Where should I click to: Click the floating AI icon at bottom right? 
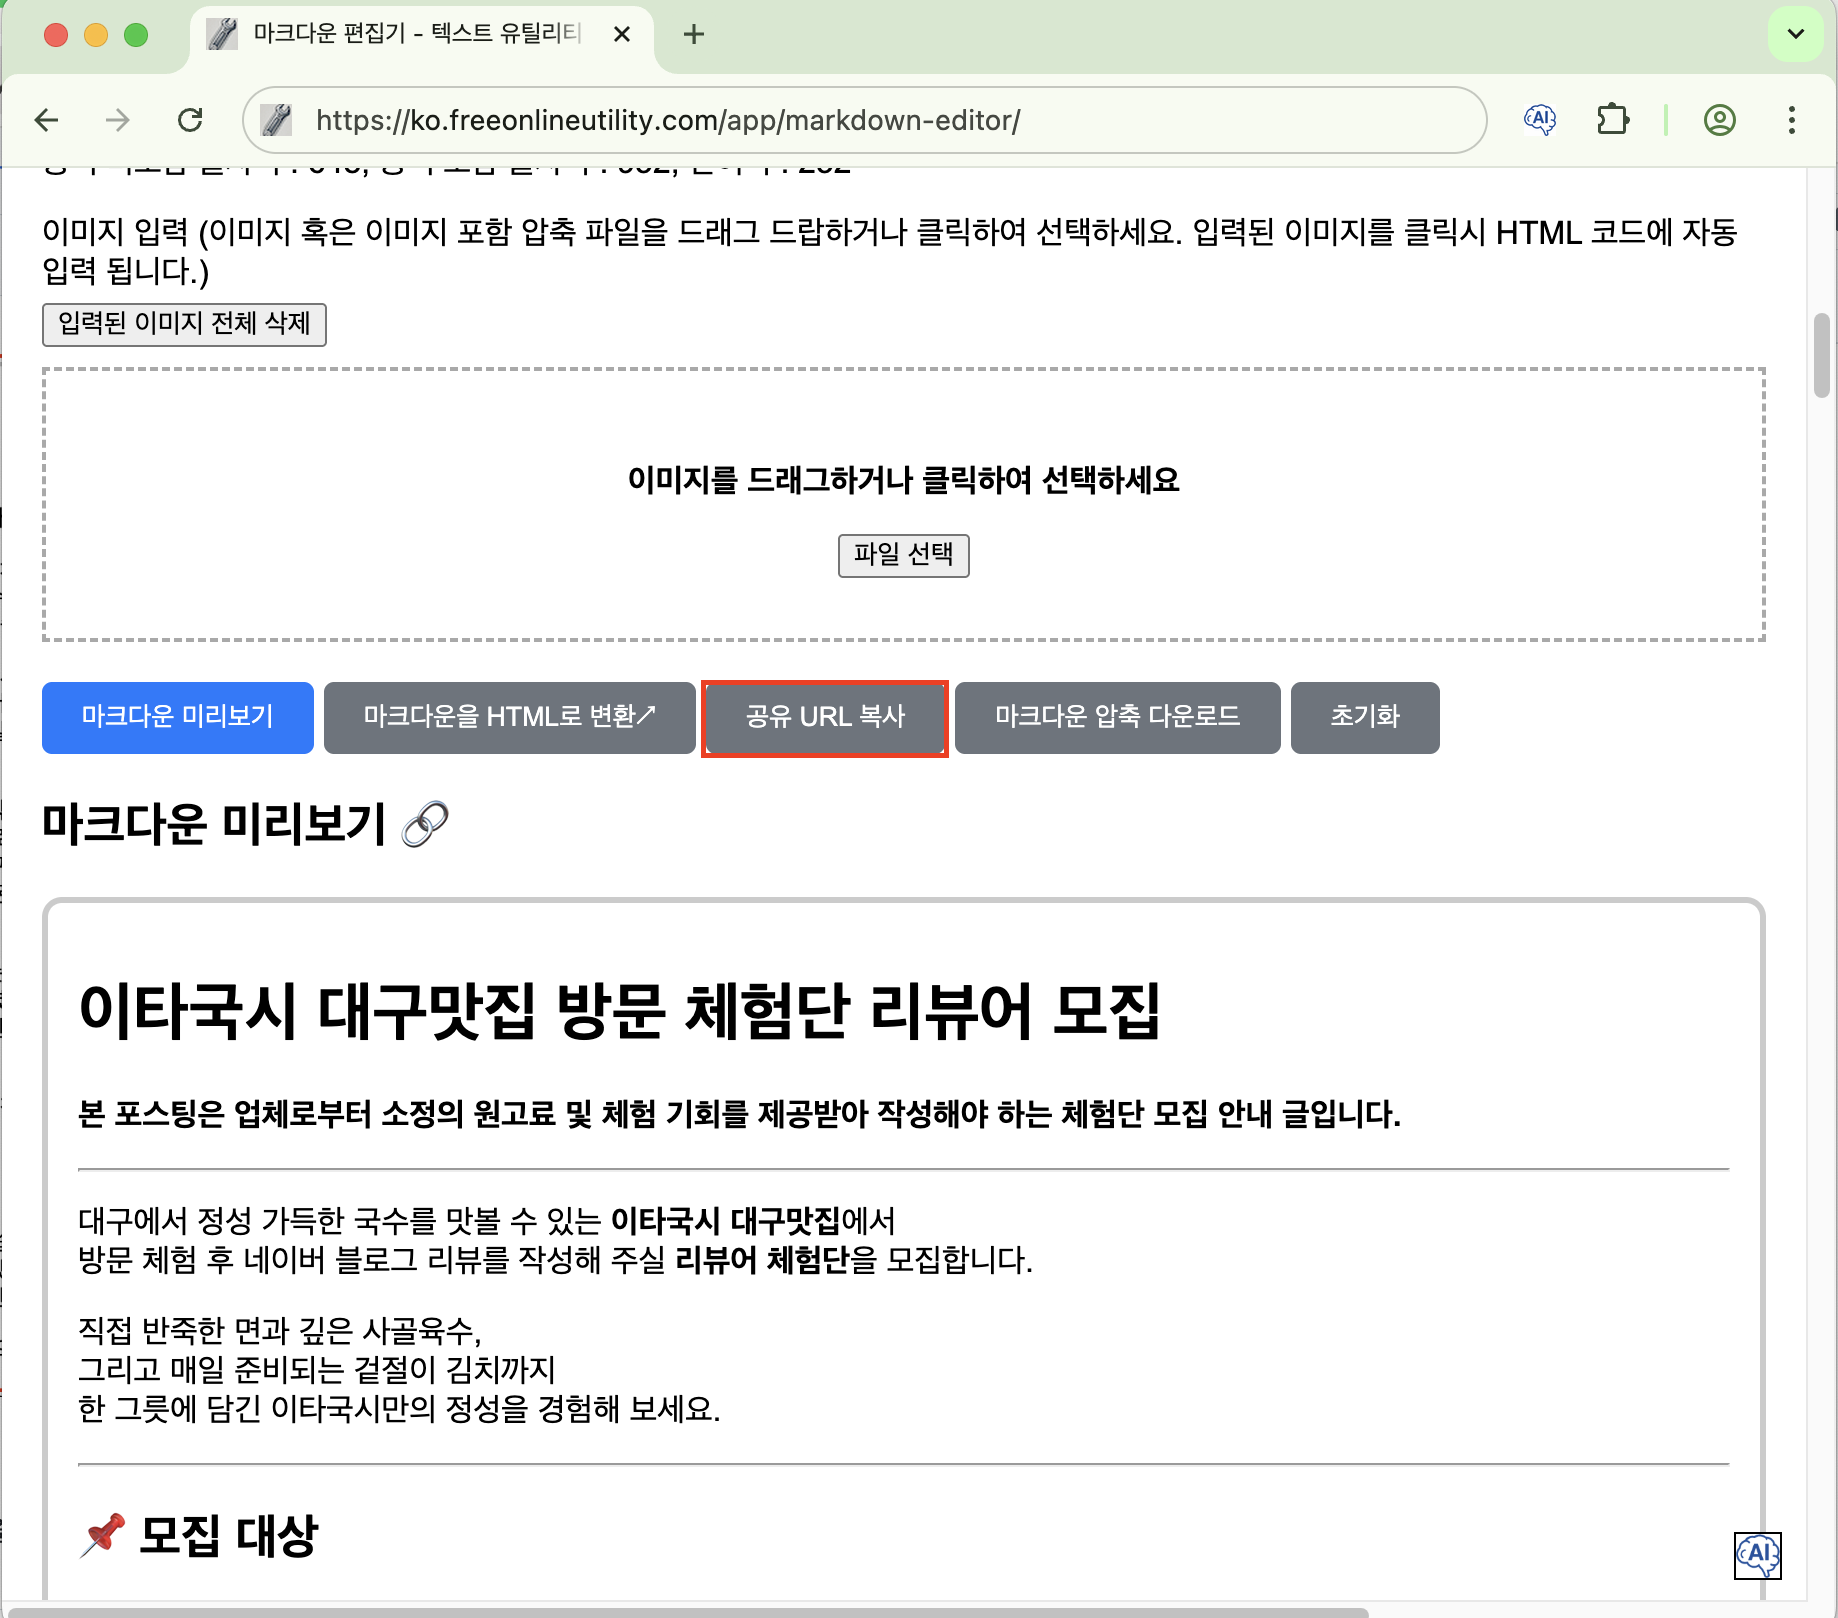1757,1555
